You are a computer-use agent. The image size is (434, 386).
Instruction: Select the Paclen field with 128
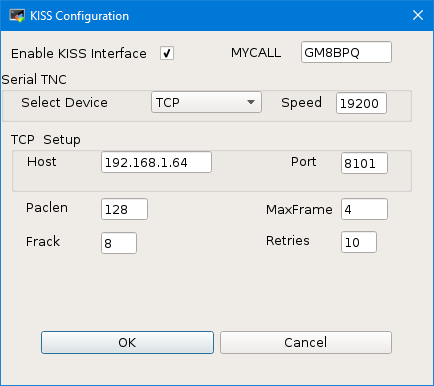point(124,209)
